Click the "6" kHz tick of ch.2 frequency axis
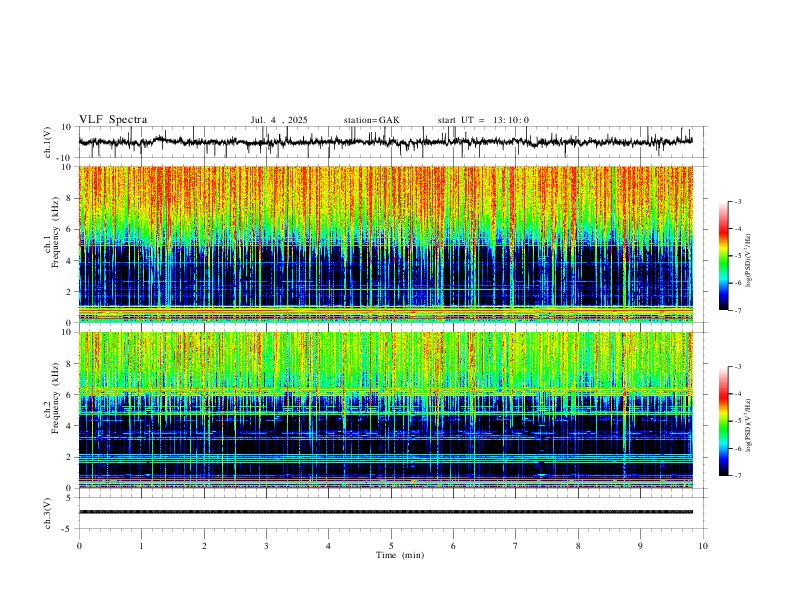This screenshot has height=612, width=792. click(x=70, y=394)
